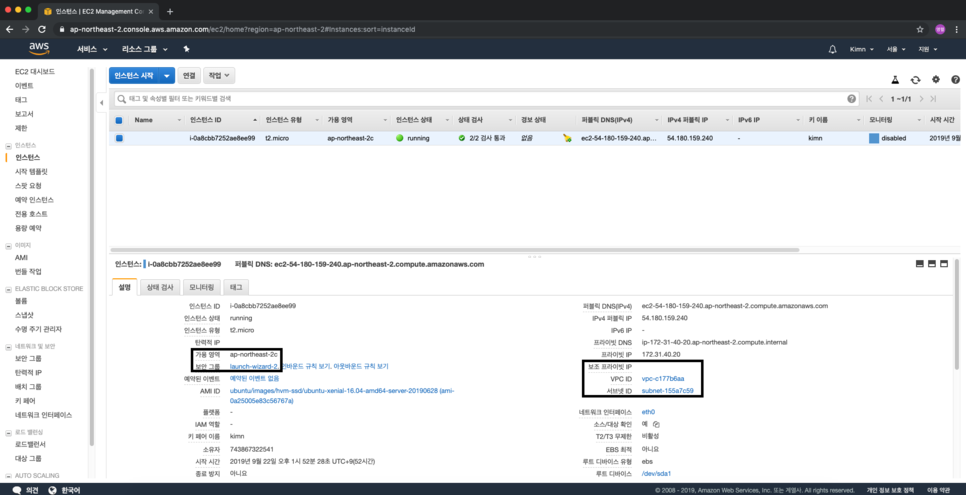Click the 인스턴스 시작 button

134,75
